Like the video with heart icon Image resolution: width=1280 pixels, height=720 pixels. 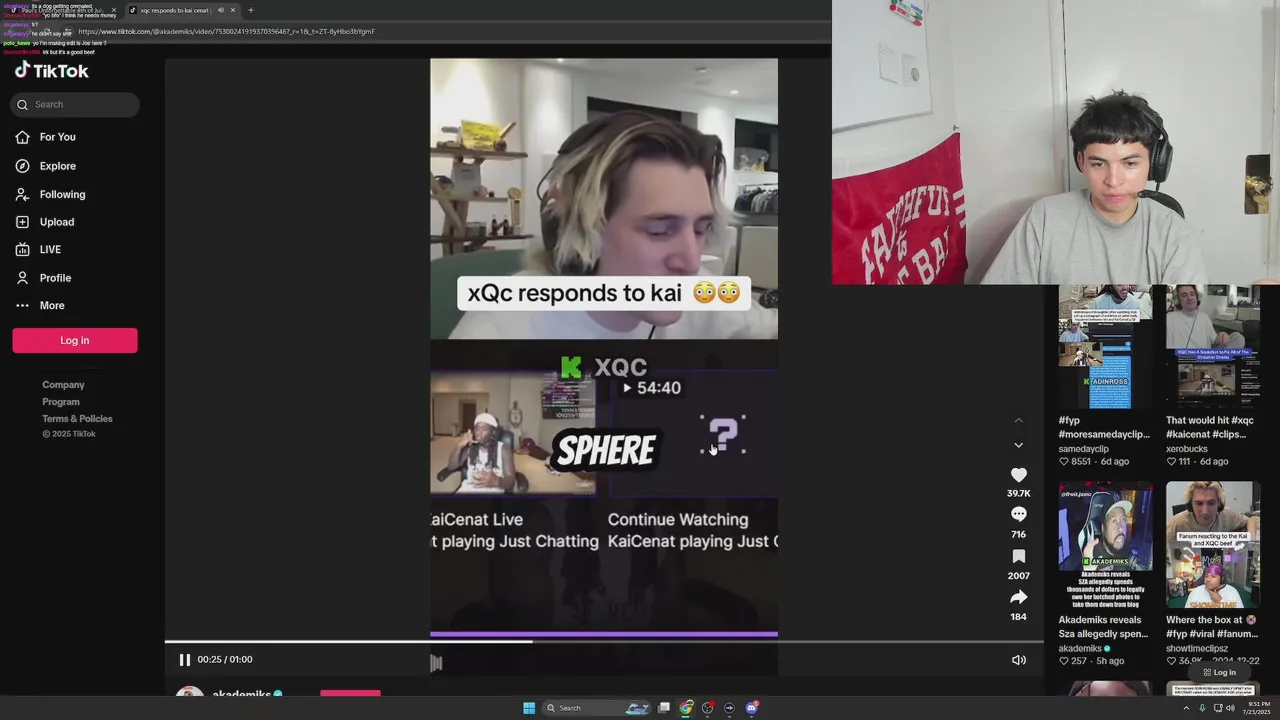click(x=1018, y=475)
